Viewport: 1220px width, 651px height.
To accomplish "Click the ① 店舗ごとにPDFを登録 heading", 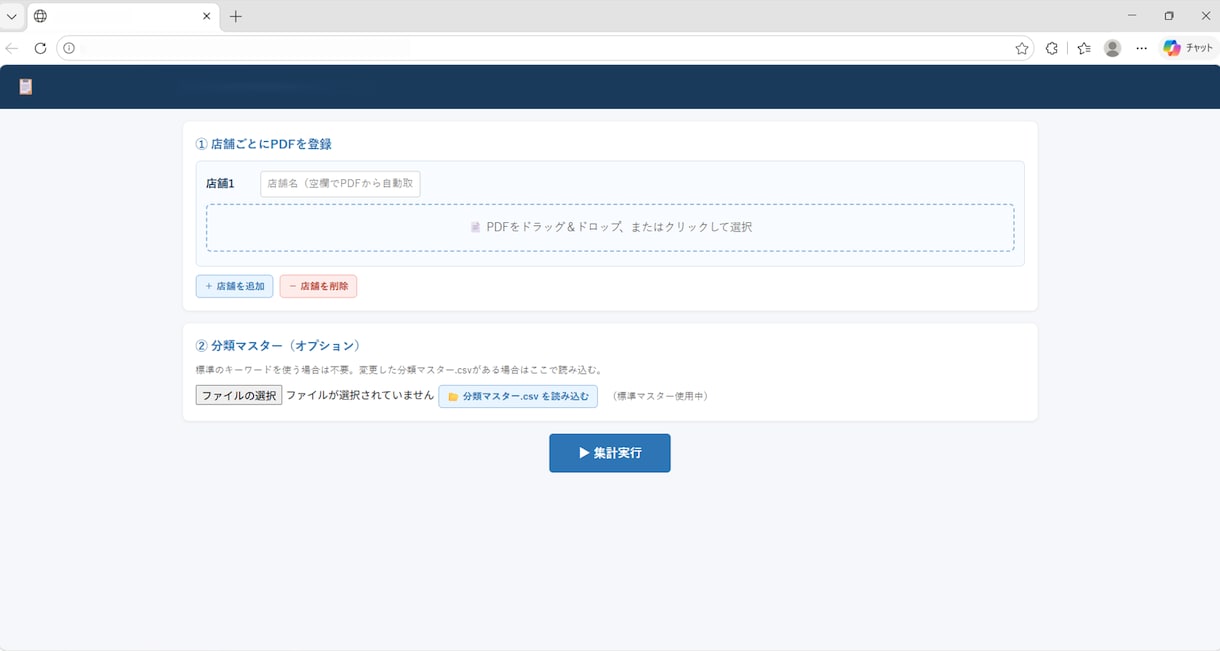I will coord(264,144).
